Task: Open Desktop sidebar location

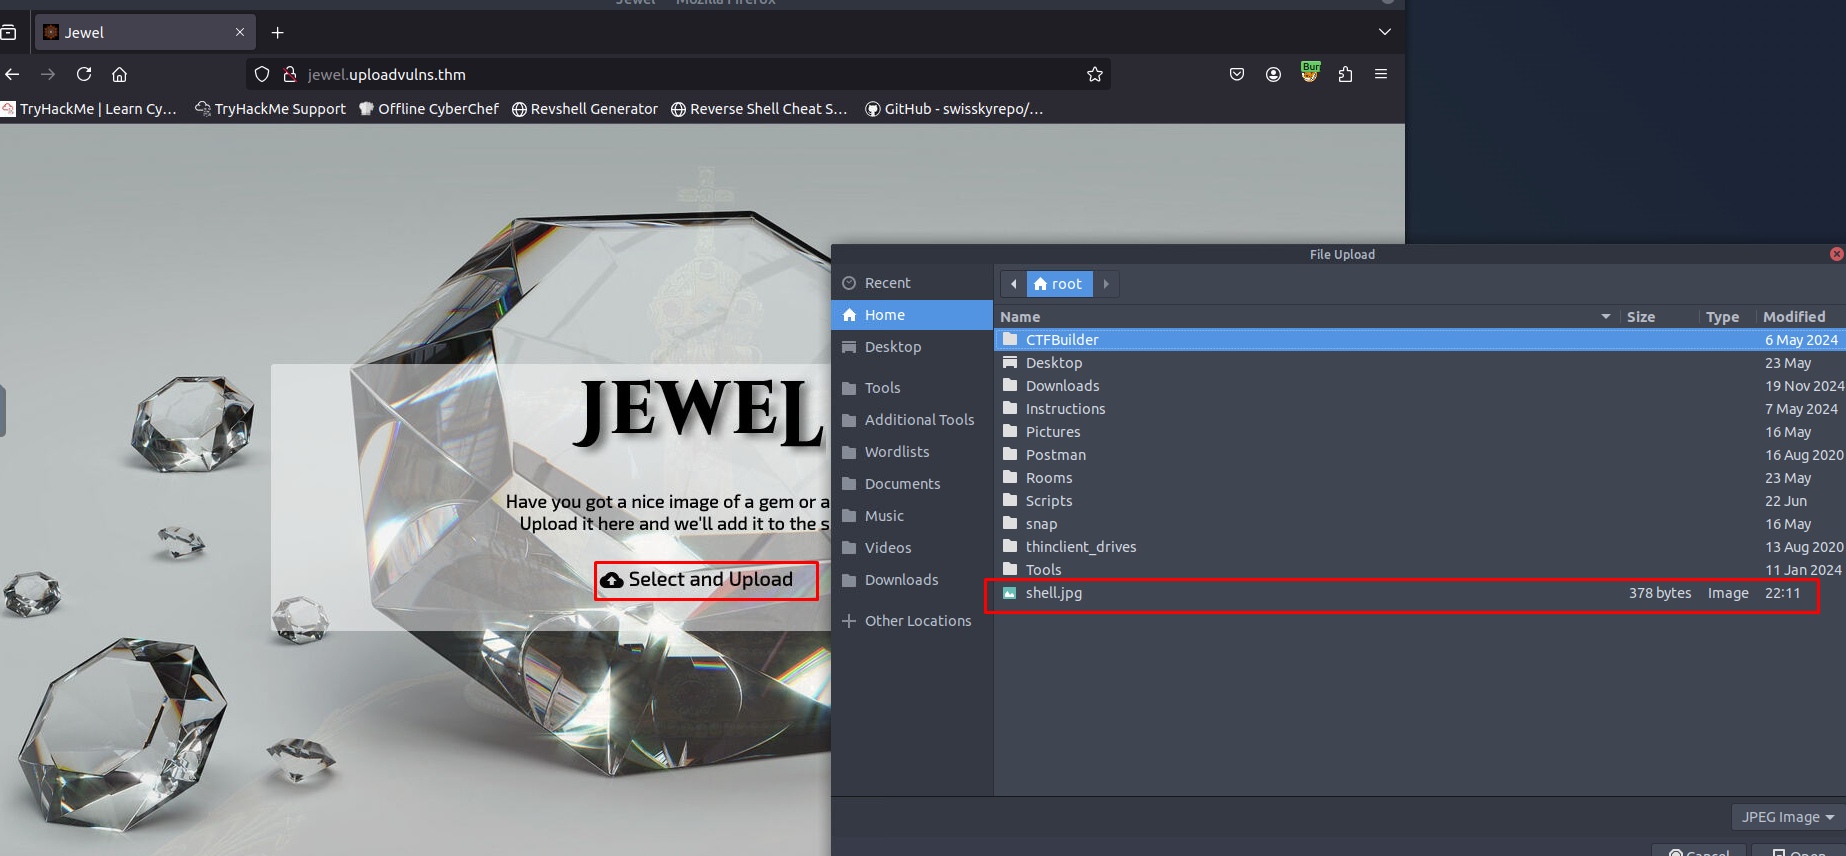Action: (x=912, y=347)
